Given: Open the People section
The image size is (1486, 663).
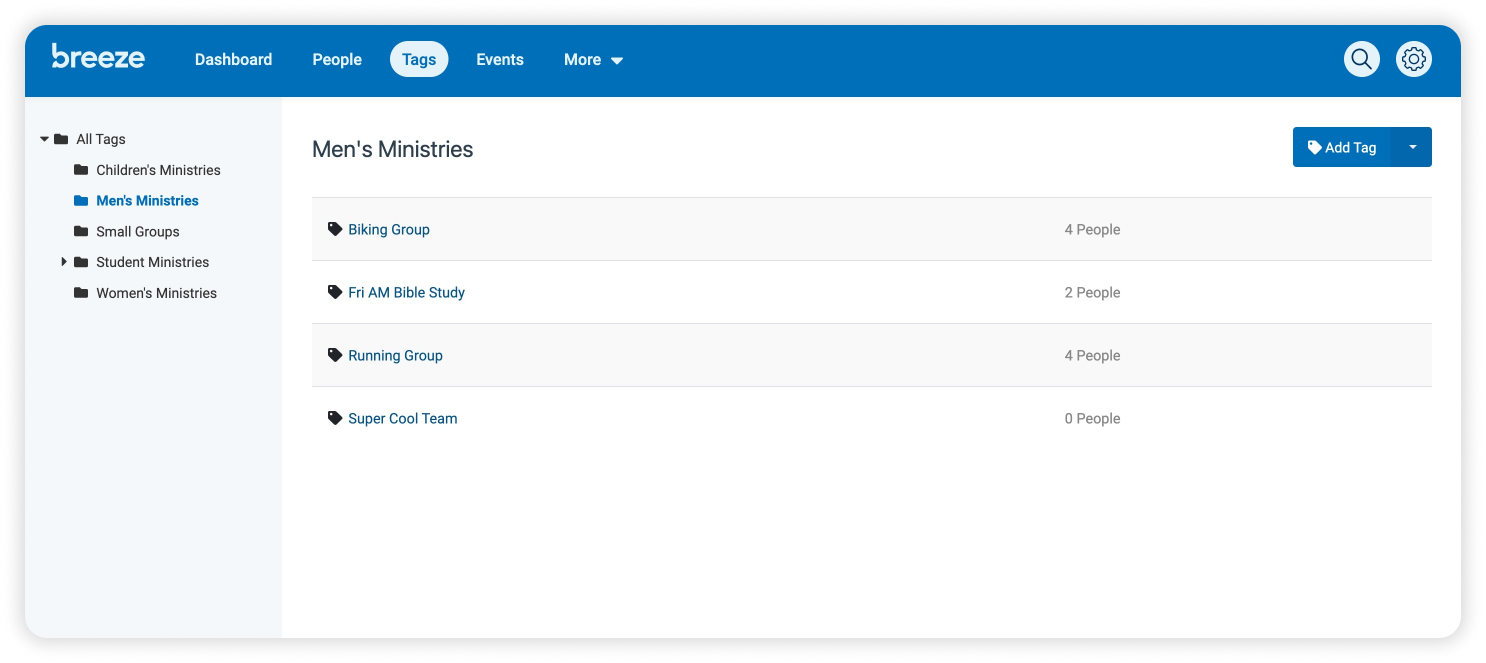Looking at the screenshot, I should tap(336, 59).
